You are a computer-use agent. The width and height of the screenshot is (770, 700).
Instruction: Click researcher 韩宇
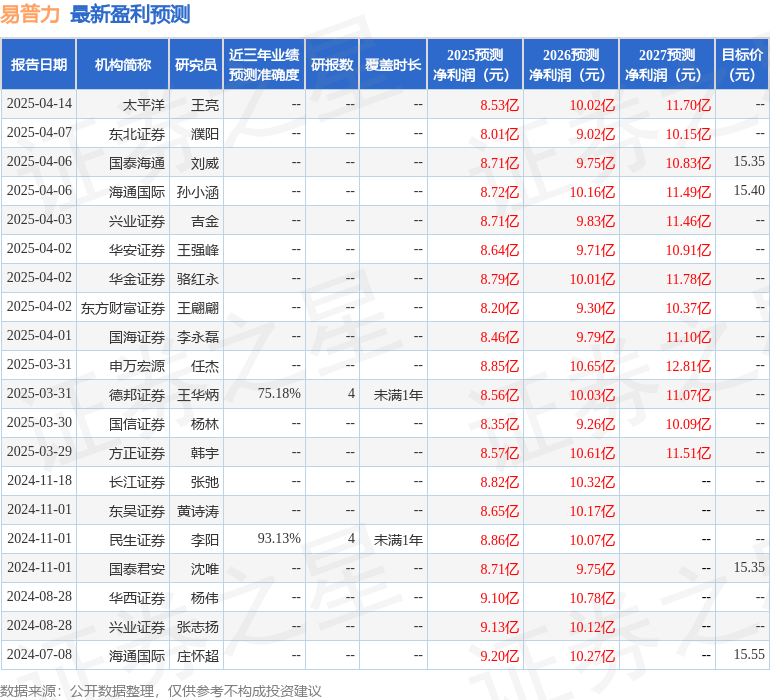(x=205, y=453)
